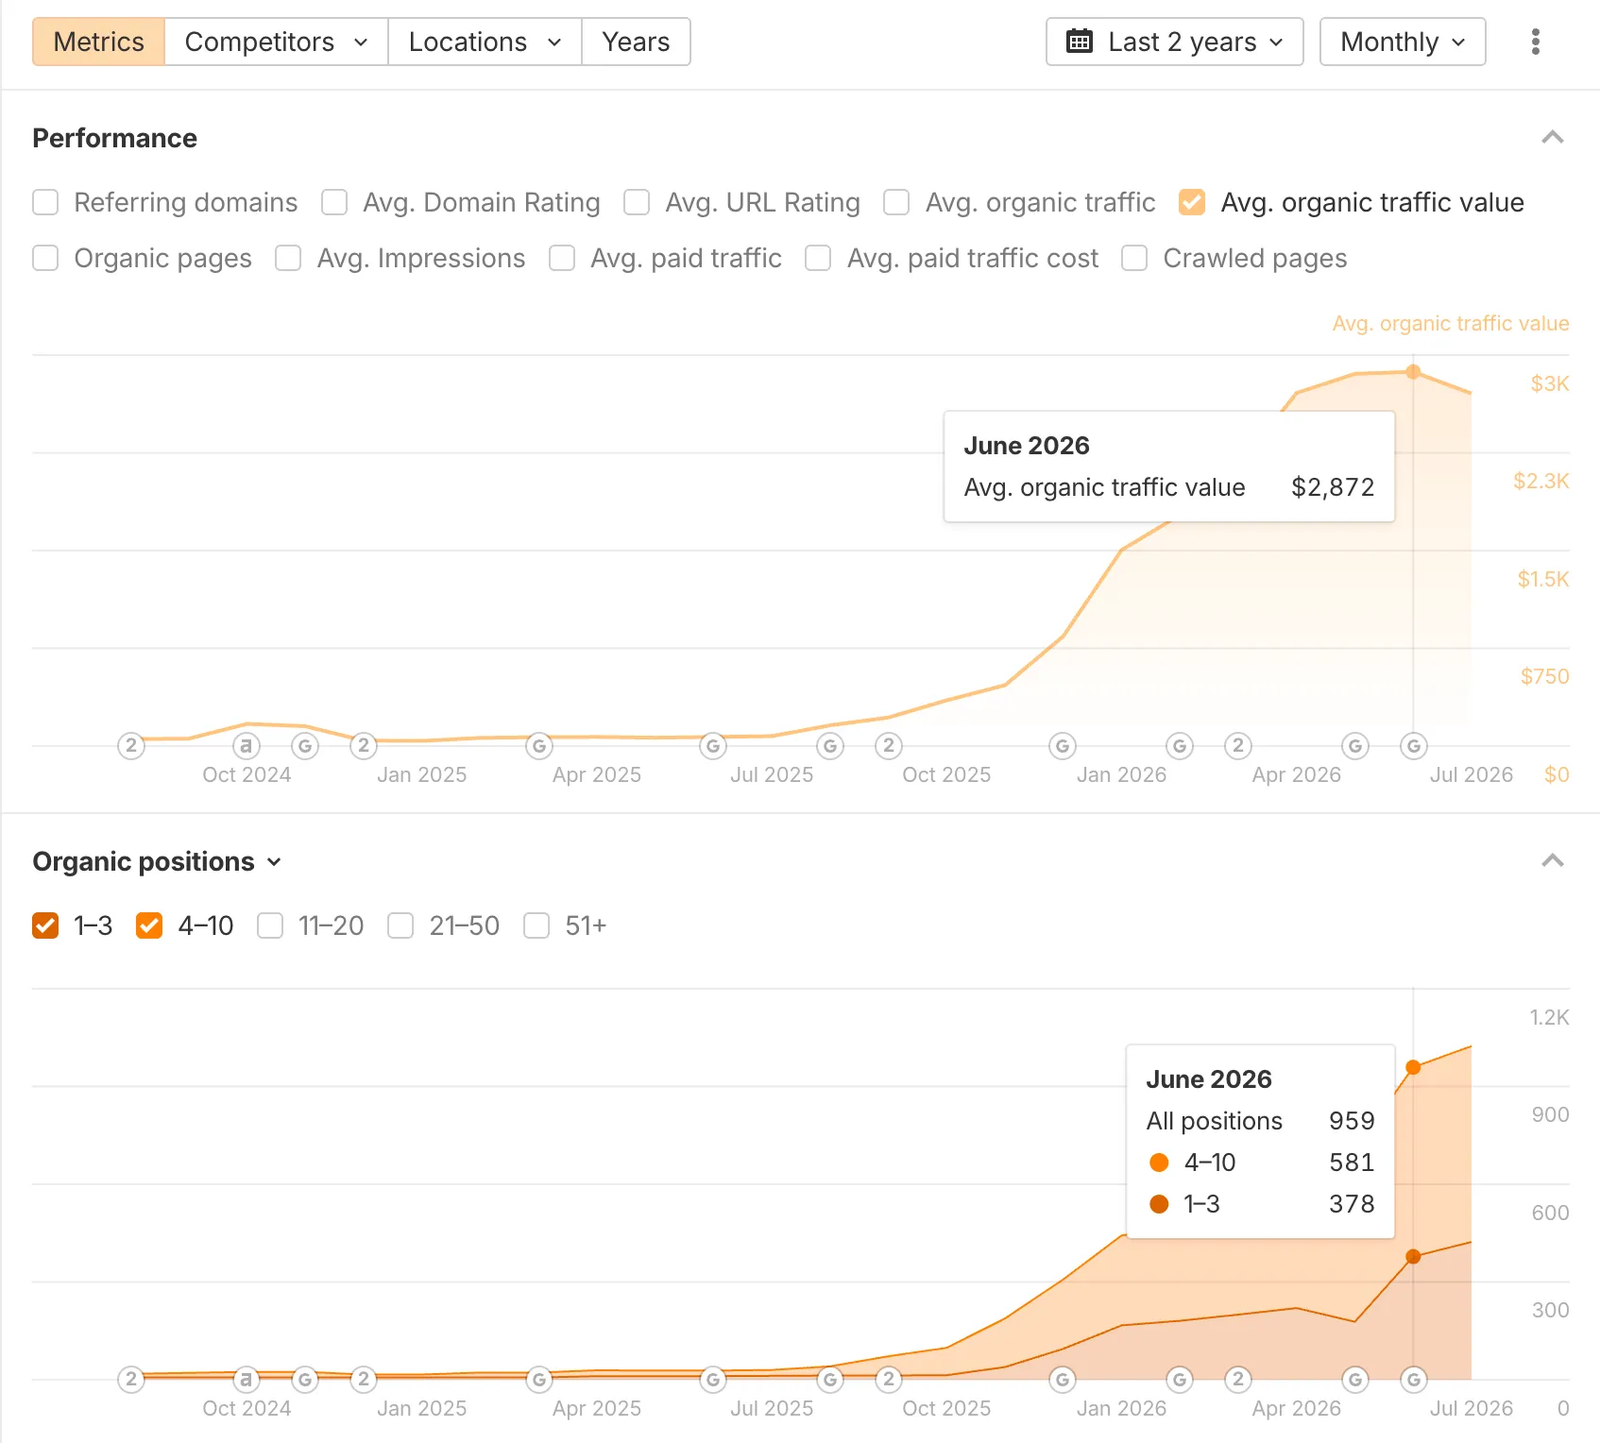Enable the Avg. Impressions metric
Image resolution: width=1600 pixels, height=1443 pixels.
click(x=288, y=258)
